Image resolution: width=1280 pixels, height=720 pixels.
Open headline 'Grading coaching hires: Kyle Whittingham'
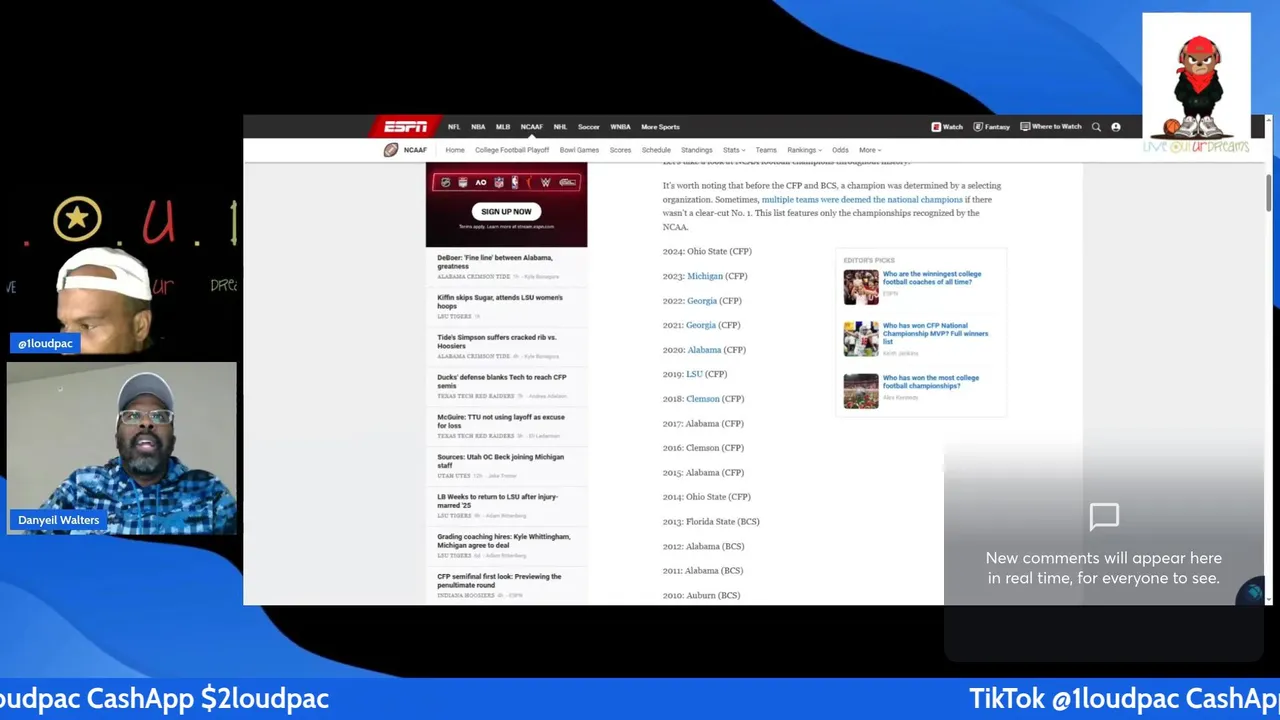click(503, 541)
